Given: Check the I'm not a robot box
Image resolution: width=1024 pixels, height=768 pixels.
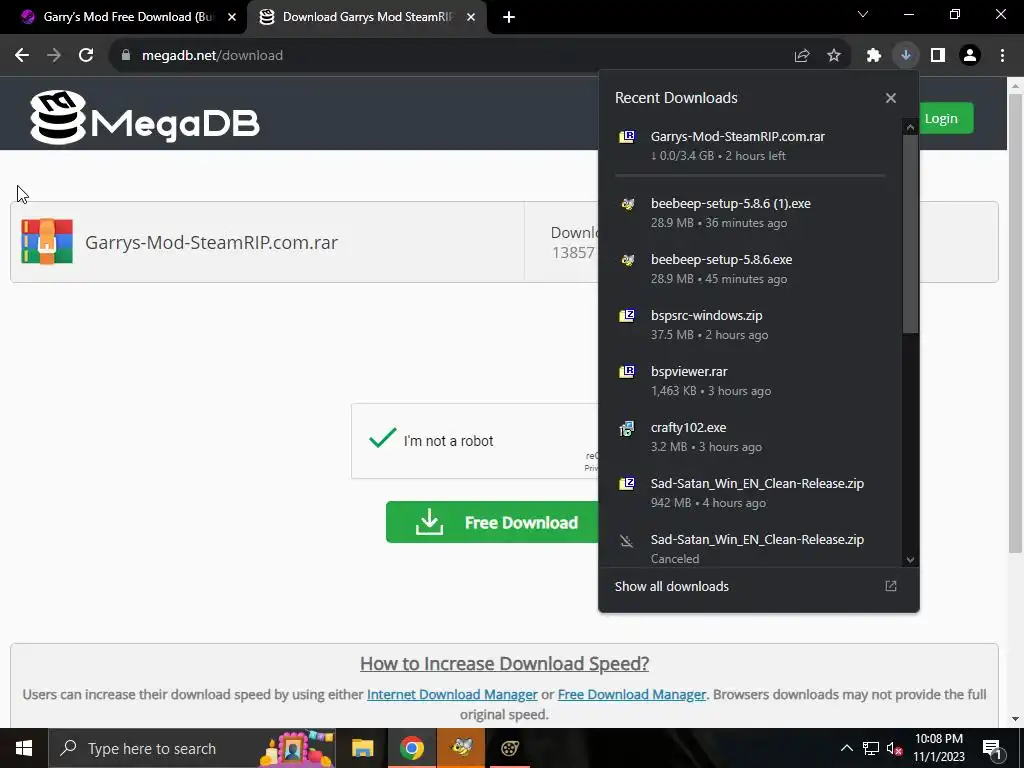Looking at the screenshot, I should (x=382, y=438).
